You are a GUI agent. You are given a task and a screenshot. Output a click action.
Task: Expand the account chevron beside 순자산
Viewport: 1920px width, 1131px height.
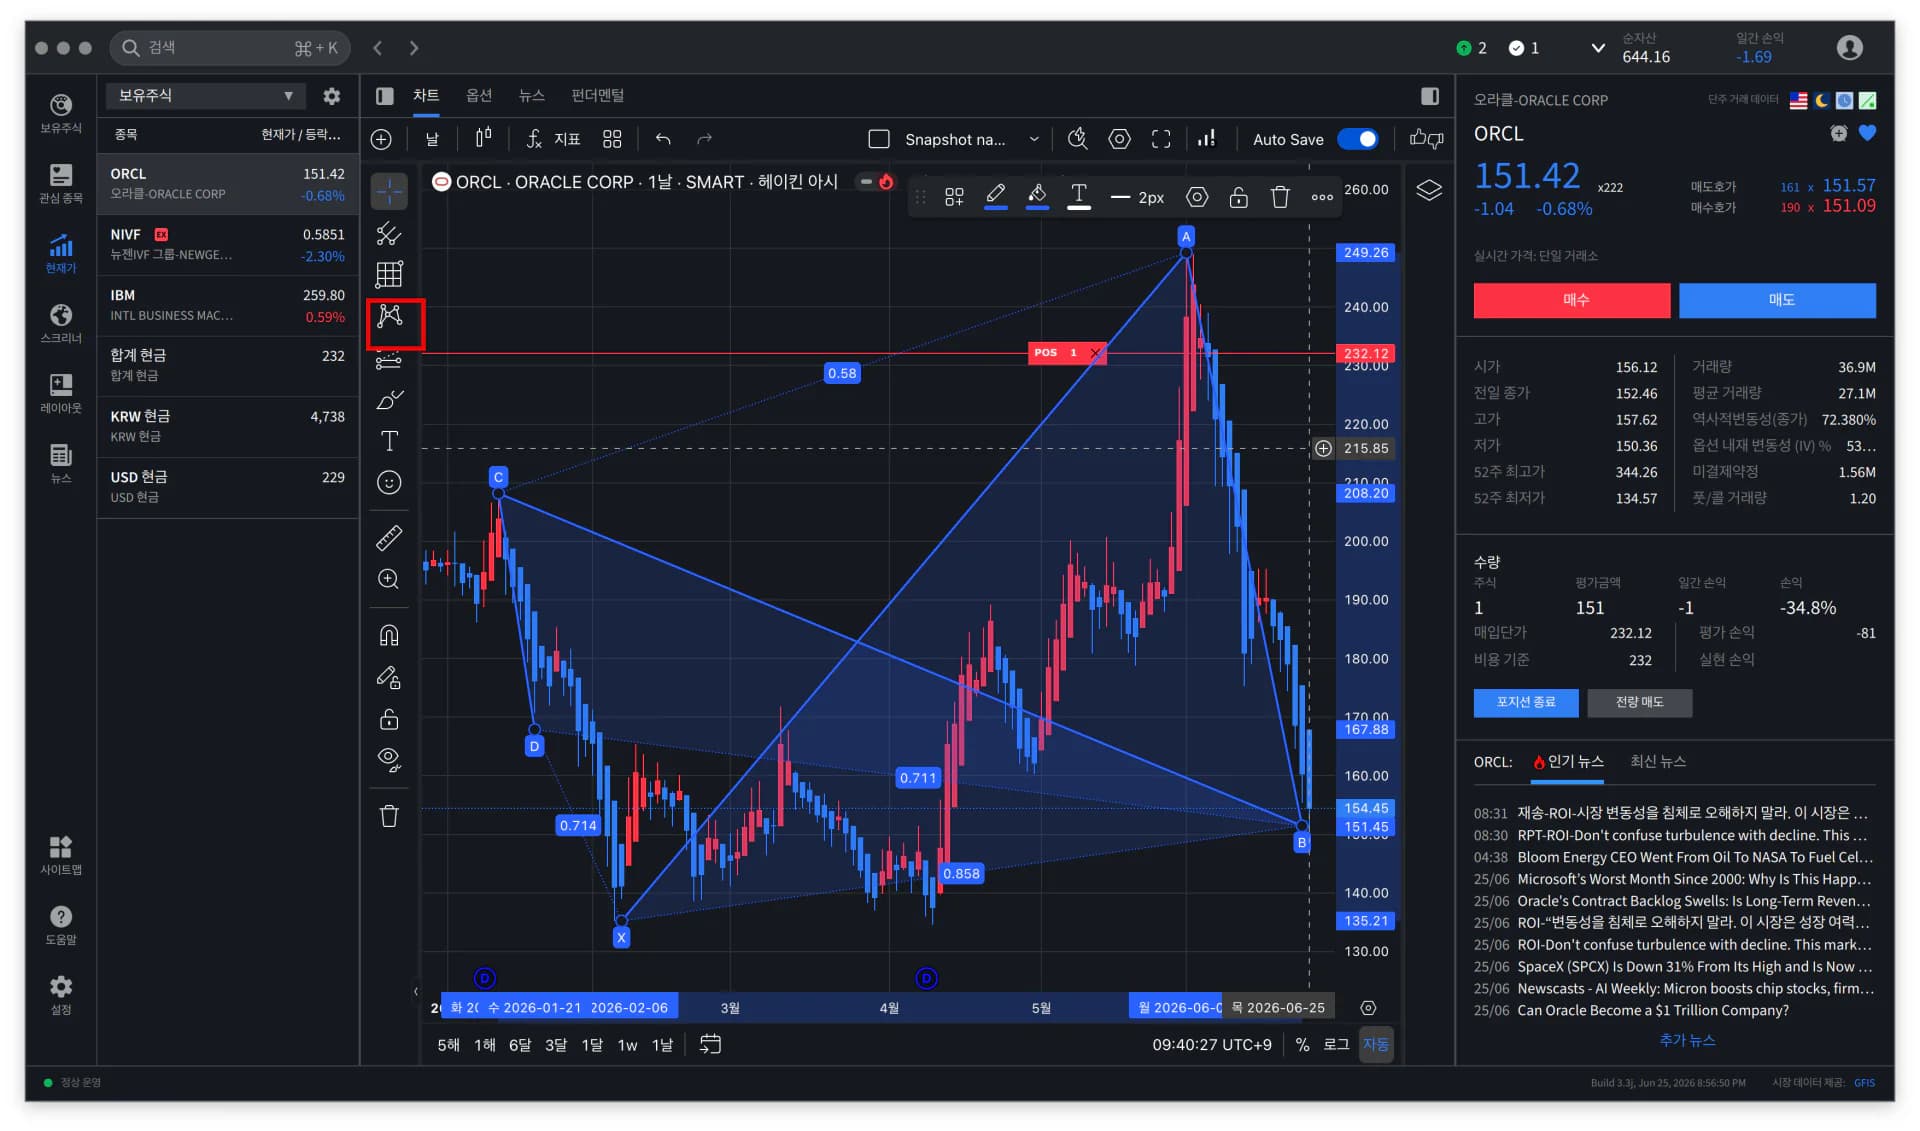1598,47
